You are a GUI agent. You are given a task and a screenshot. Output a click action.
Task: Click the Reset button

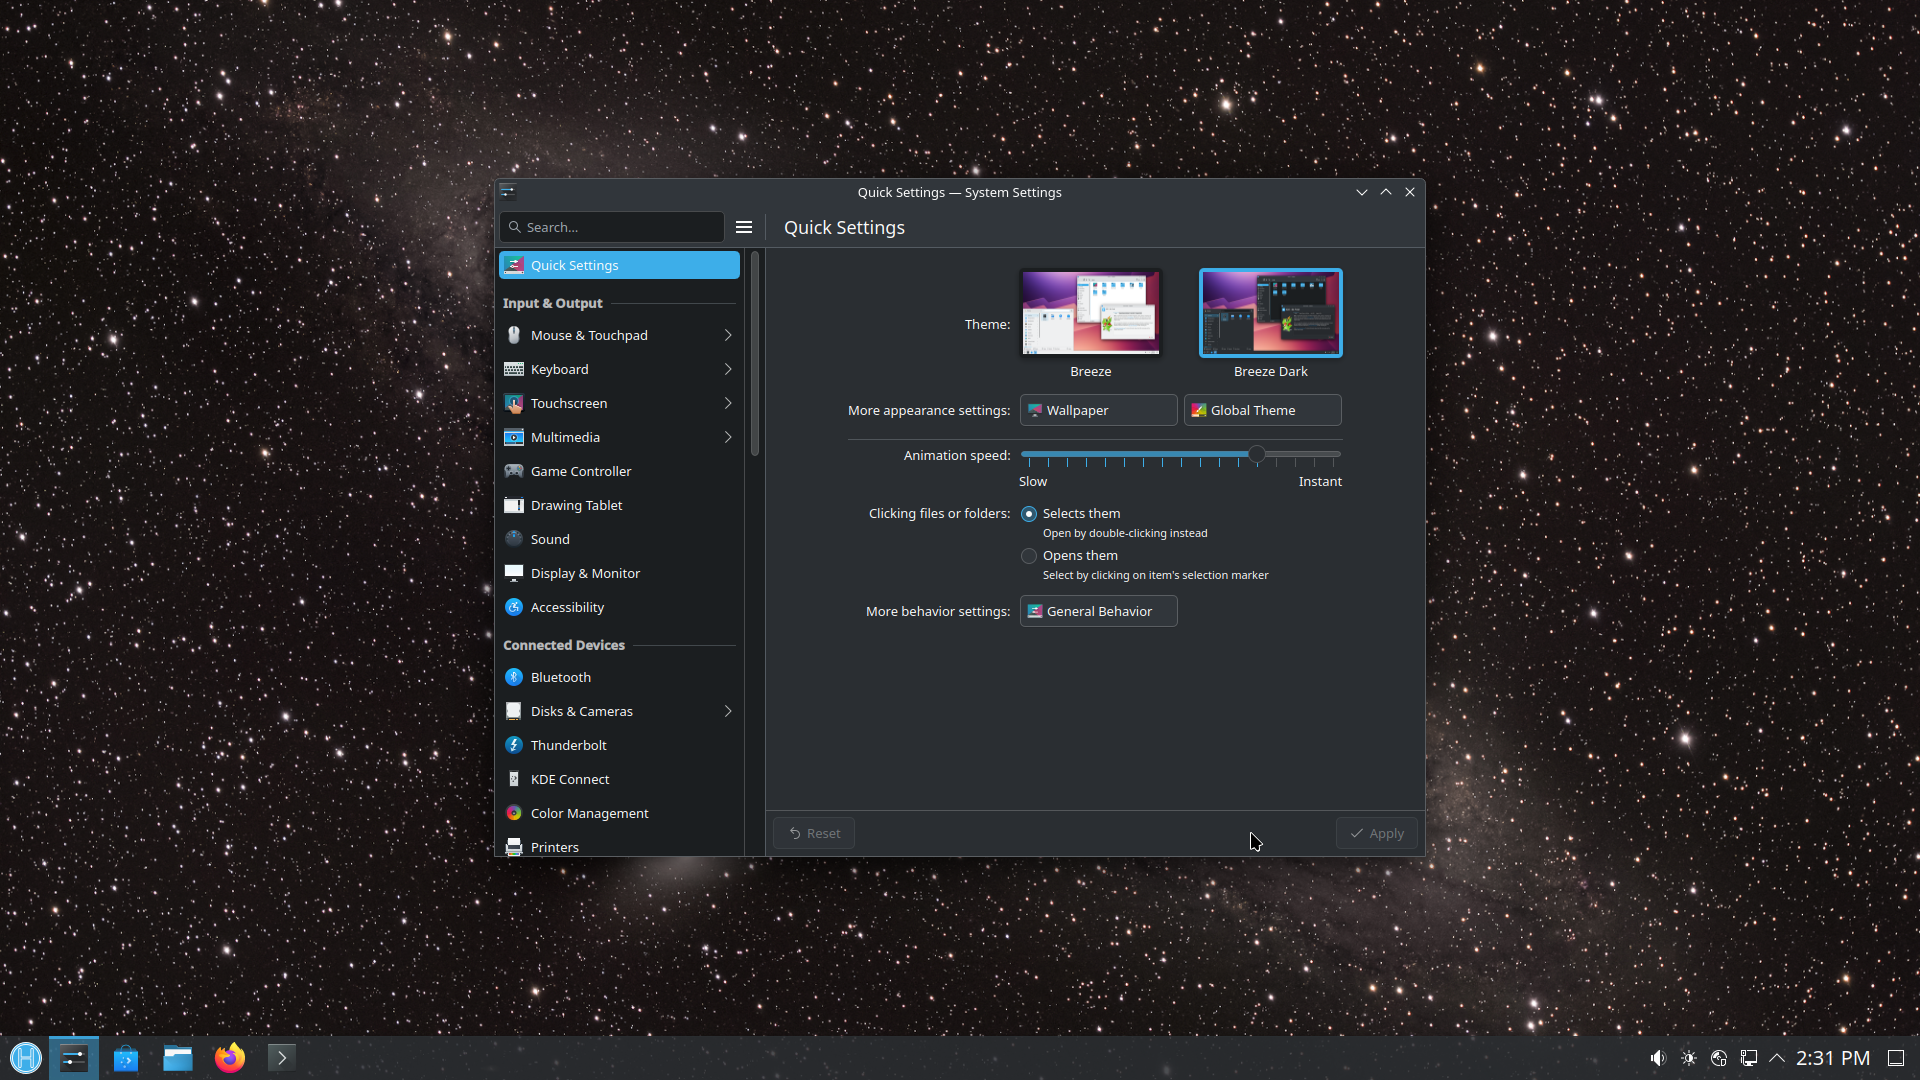point(814,833)
